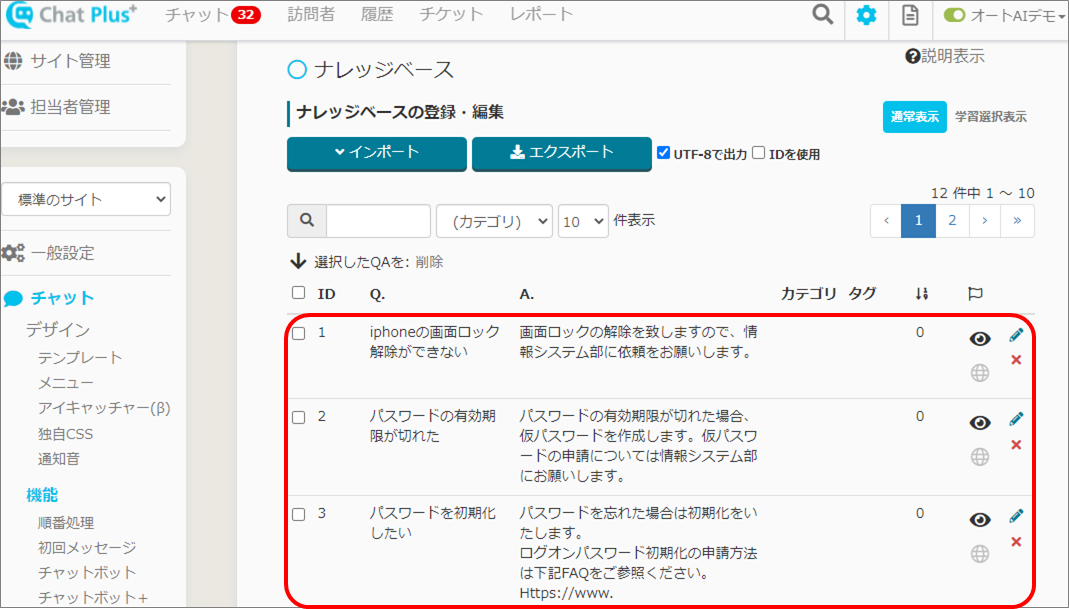Toggle the eye visibility icon for ID 2
Image resolution: width=1069 pixels, height=609 pixels.
coord(980,422)
